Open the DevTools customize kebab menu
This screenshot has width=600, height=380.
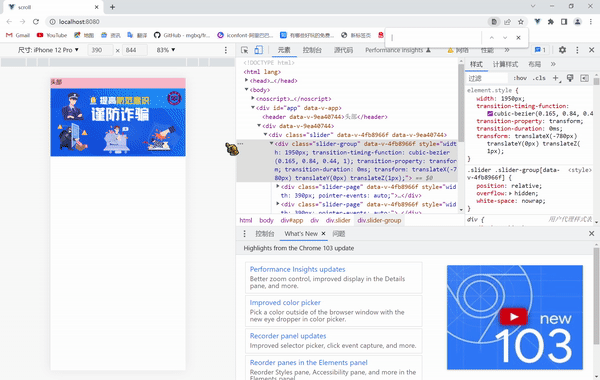(x=577, y=50)
